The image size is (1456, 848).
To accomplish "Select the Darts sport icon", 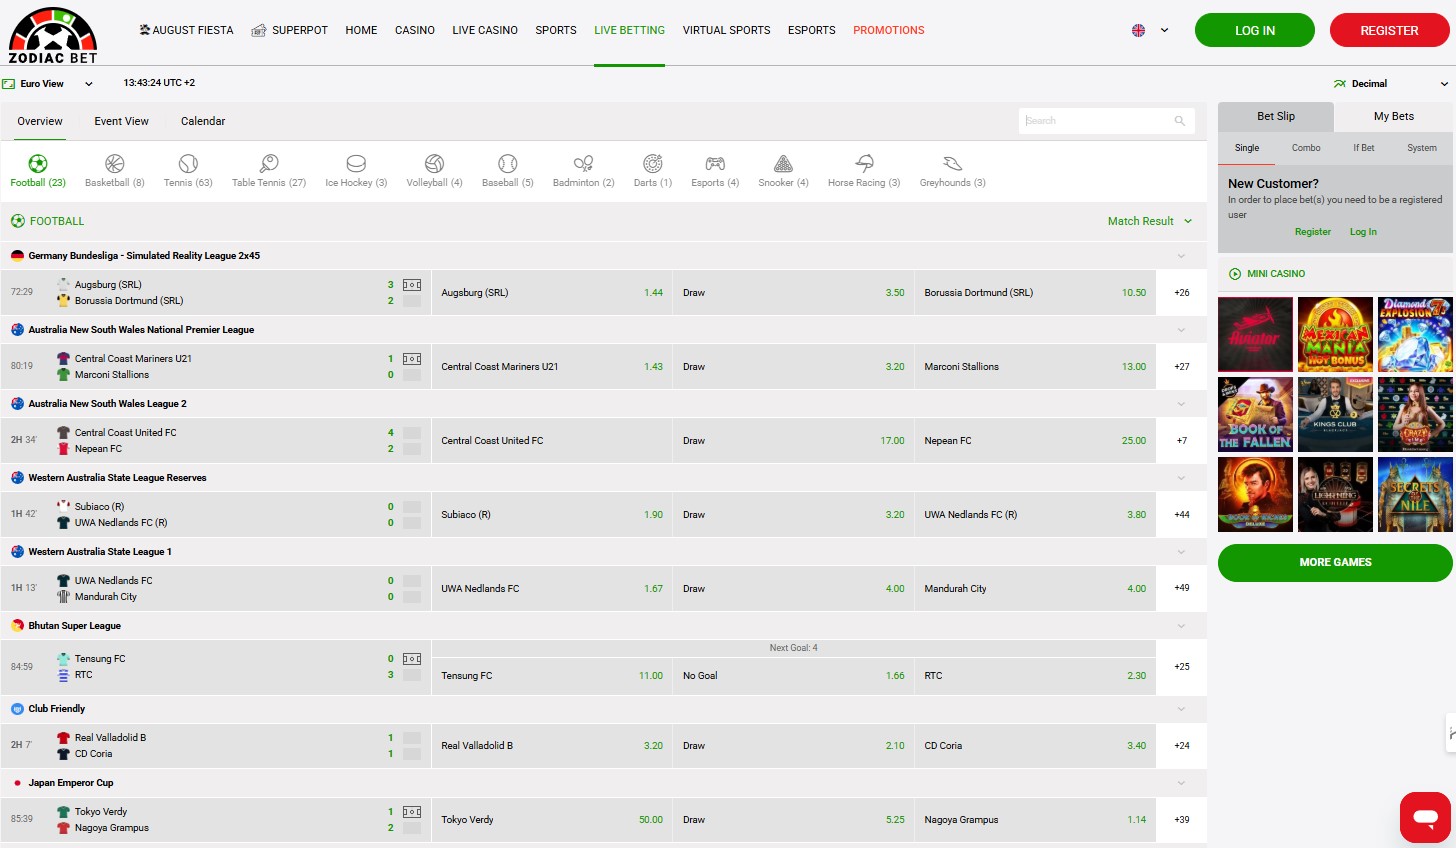I will [653, 164].
